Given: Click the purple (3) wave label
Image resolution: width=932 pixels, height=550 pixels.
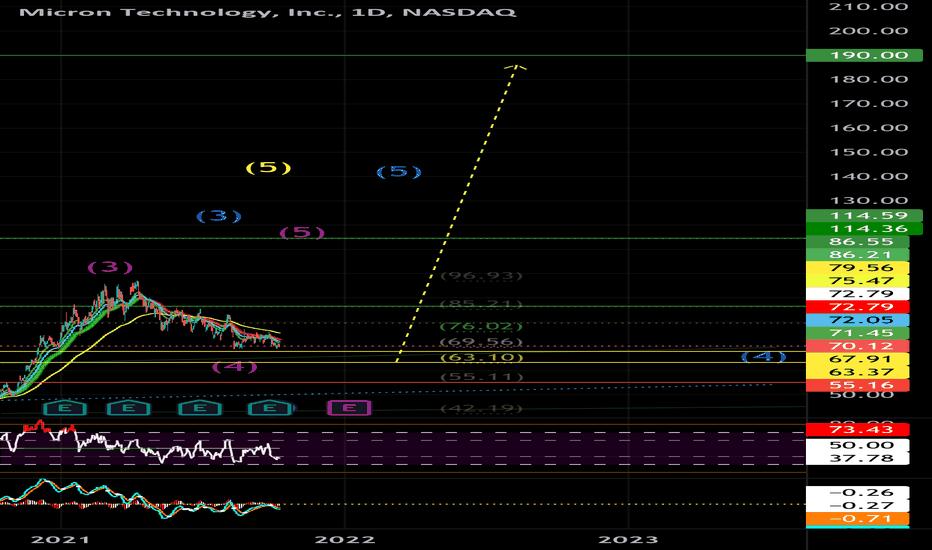Looking at the screenshot, I should [110, 267].
